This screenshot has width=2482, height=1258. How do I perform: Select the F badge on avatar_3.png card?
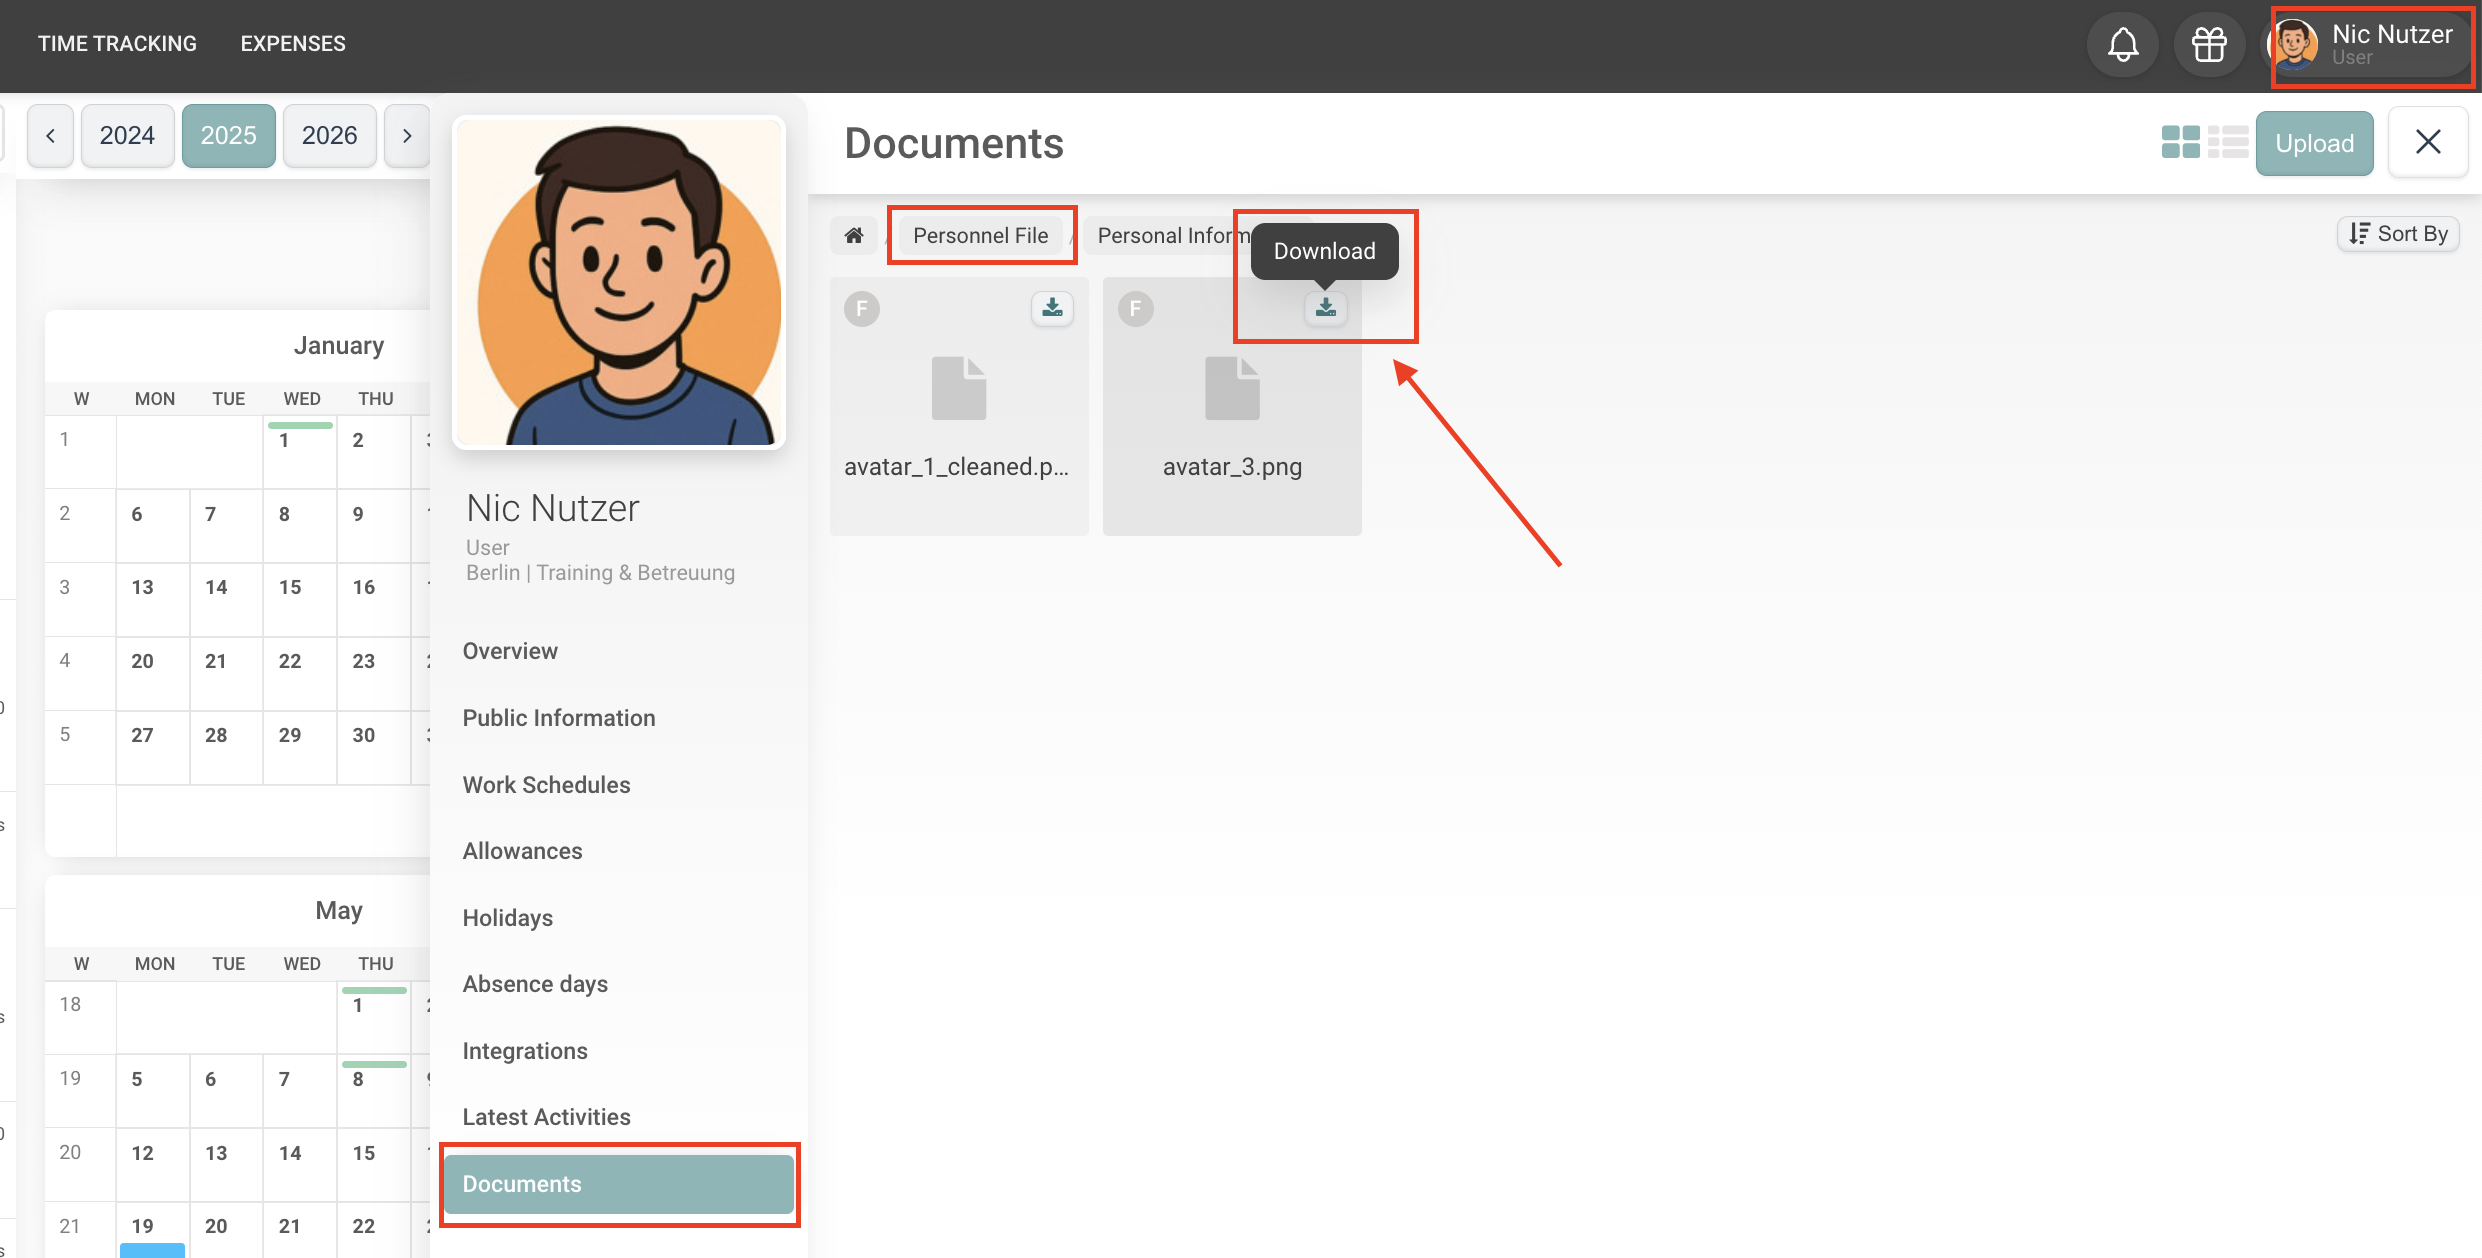tap(1135, 309)
